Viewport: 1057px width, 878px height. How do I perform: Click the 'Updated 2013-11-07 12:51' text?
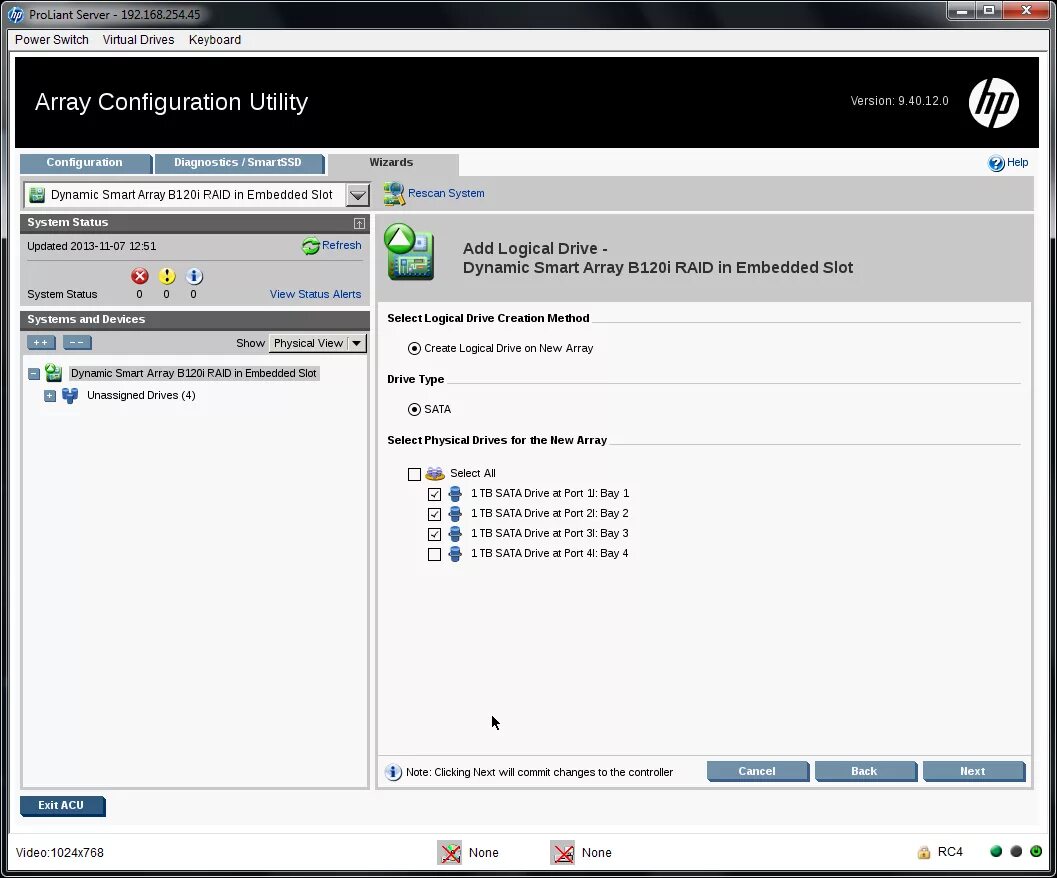(92, 246)
